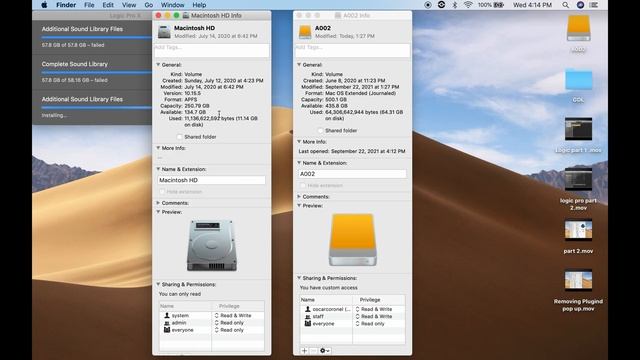Click the Bluetooth menu bar icon
The image size is (640, 360).
click(x=455, y=5)
